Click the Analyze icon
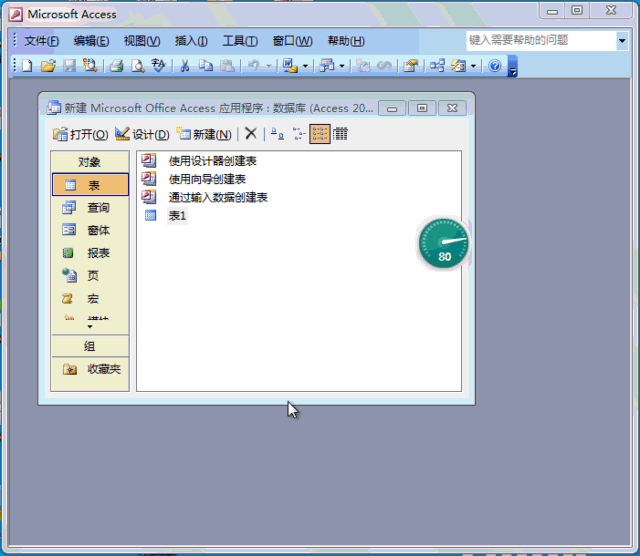640x556 pixels. [327, 66]
